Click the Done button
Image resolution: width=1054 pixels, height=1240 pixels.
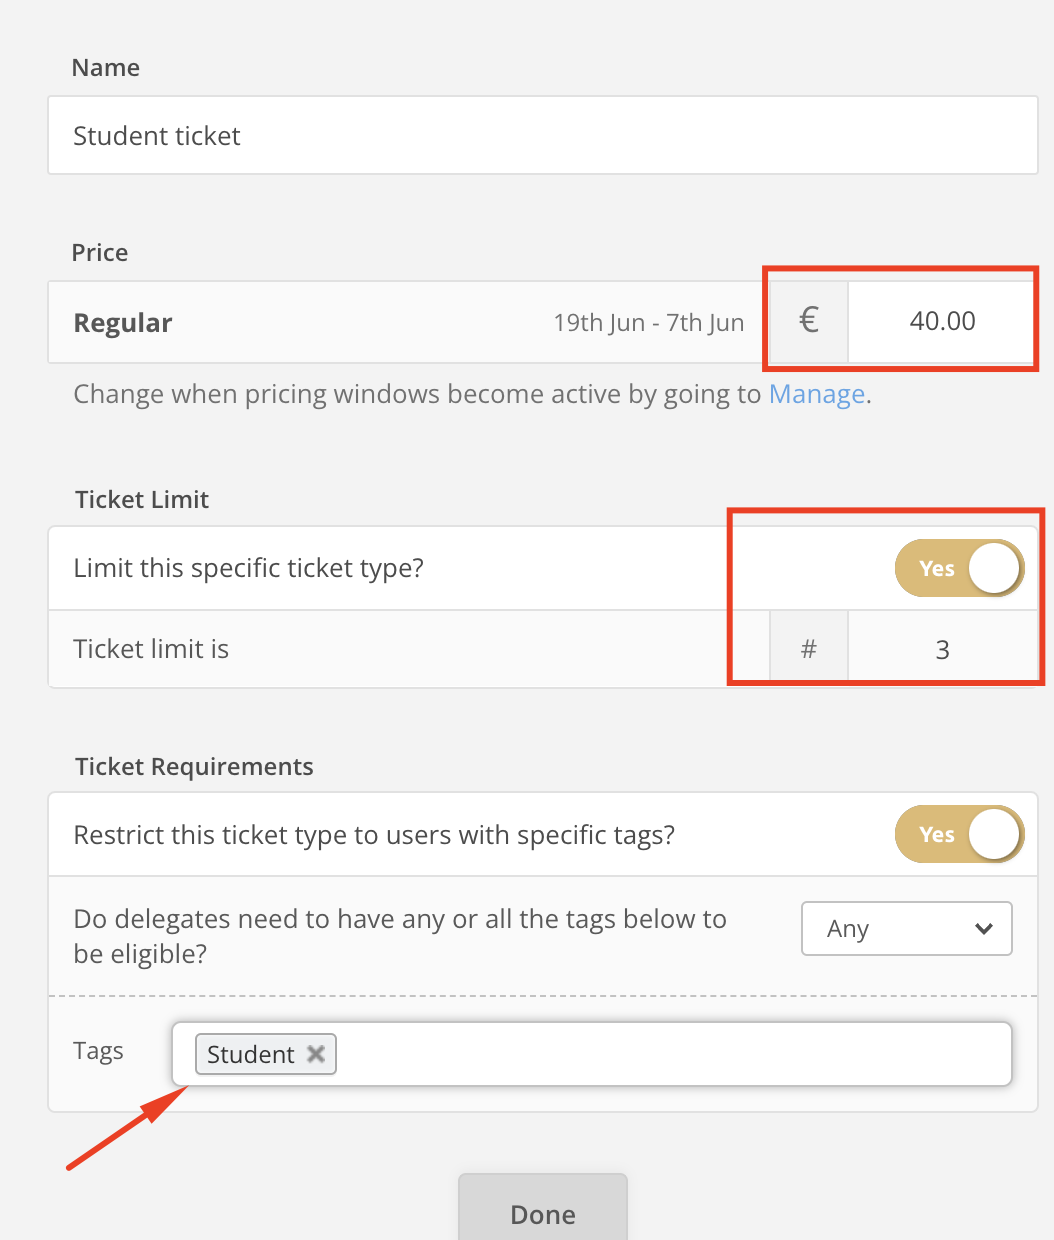[x=543, y=1208]
